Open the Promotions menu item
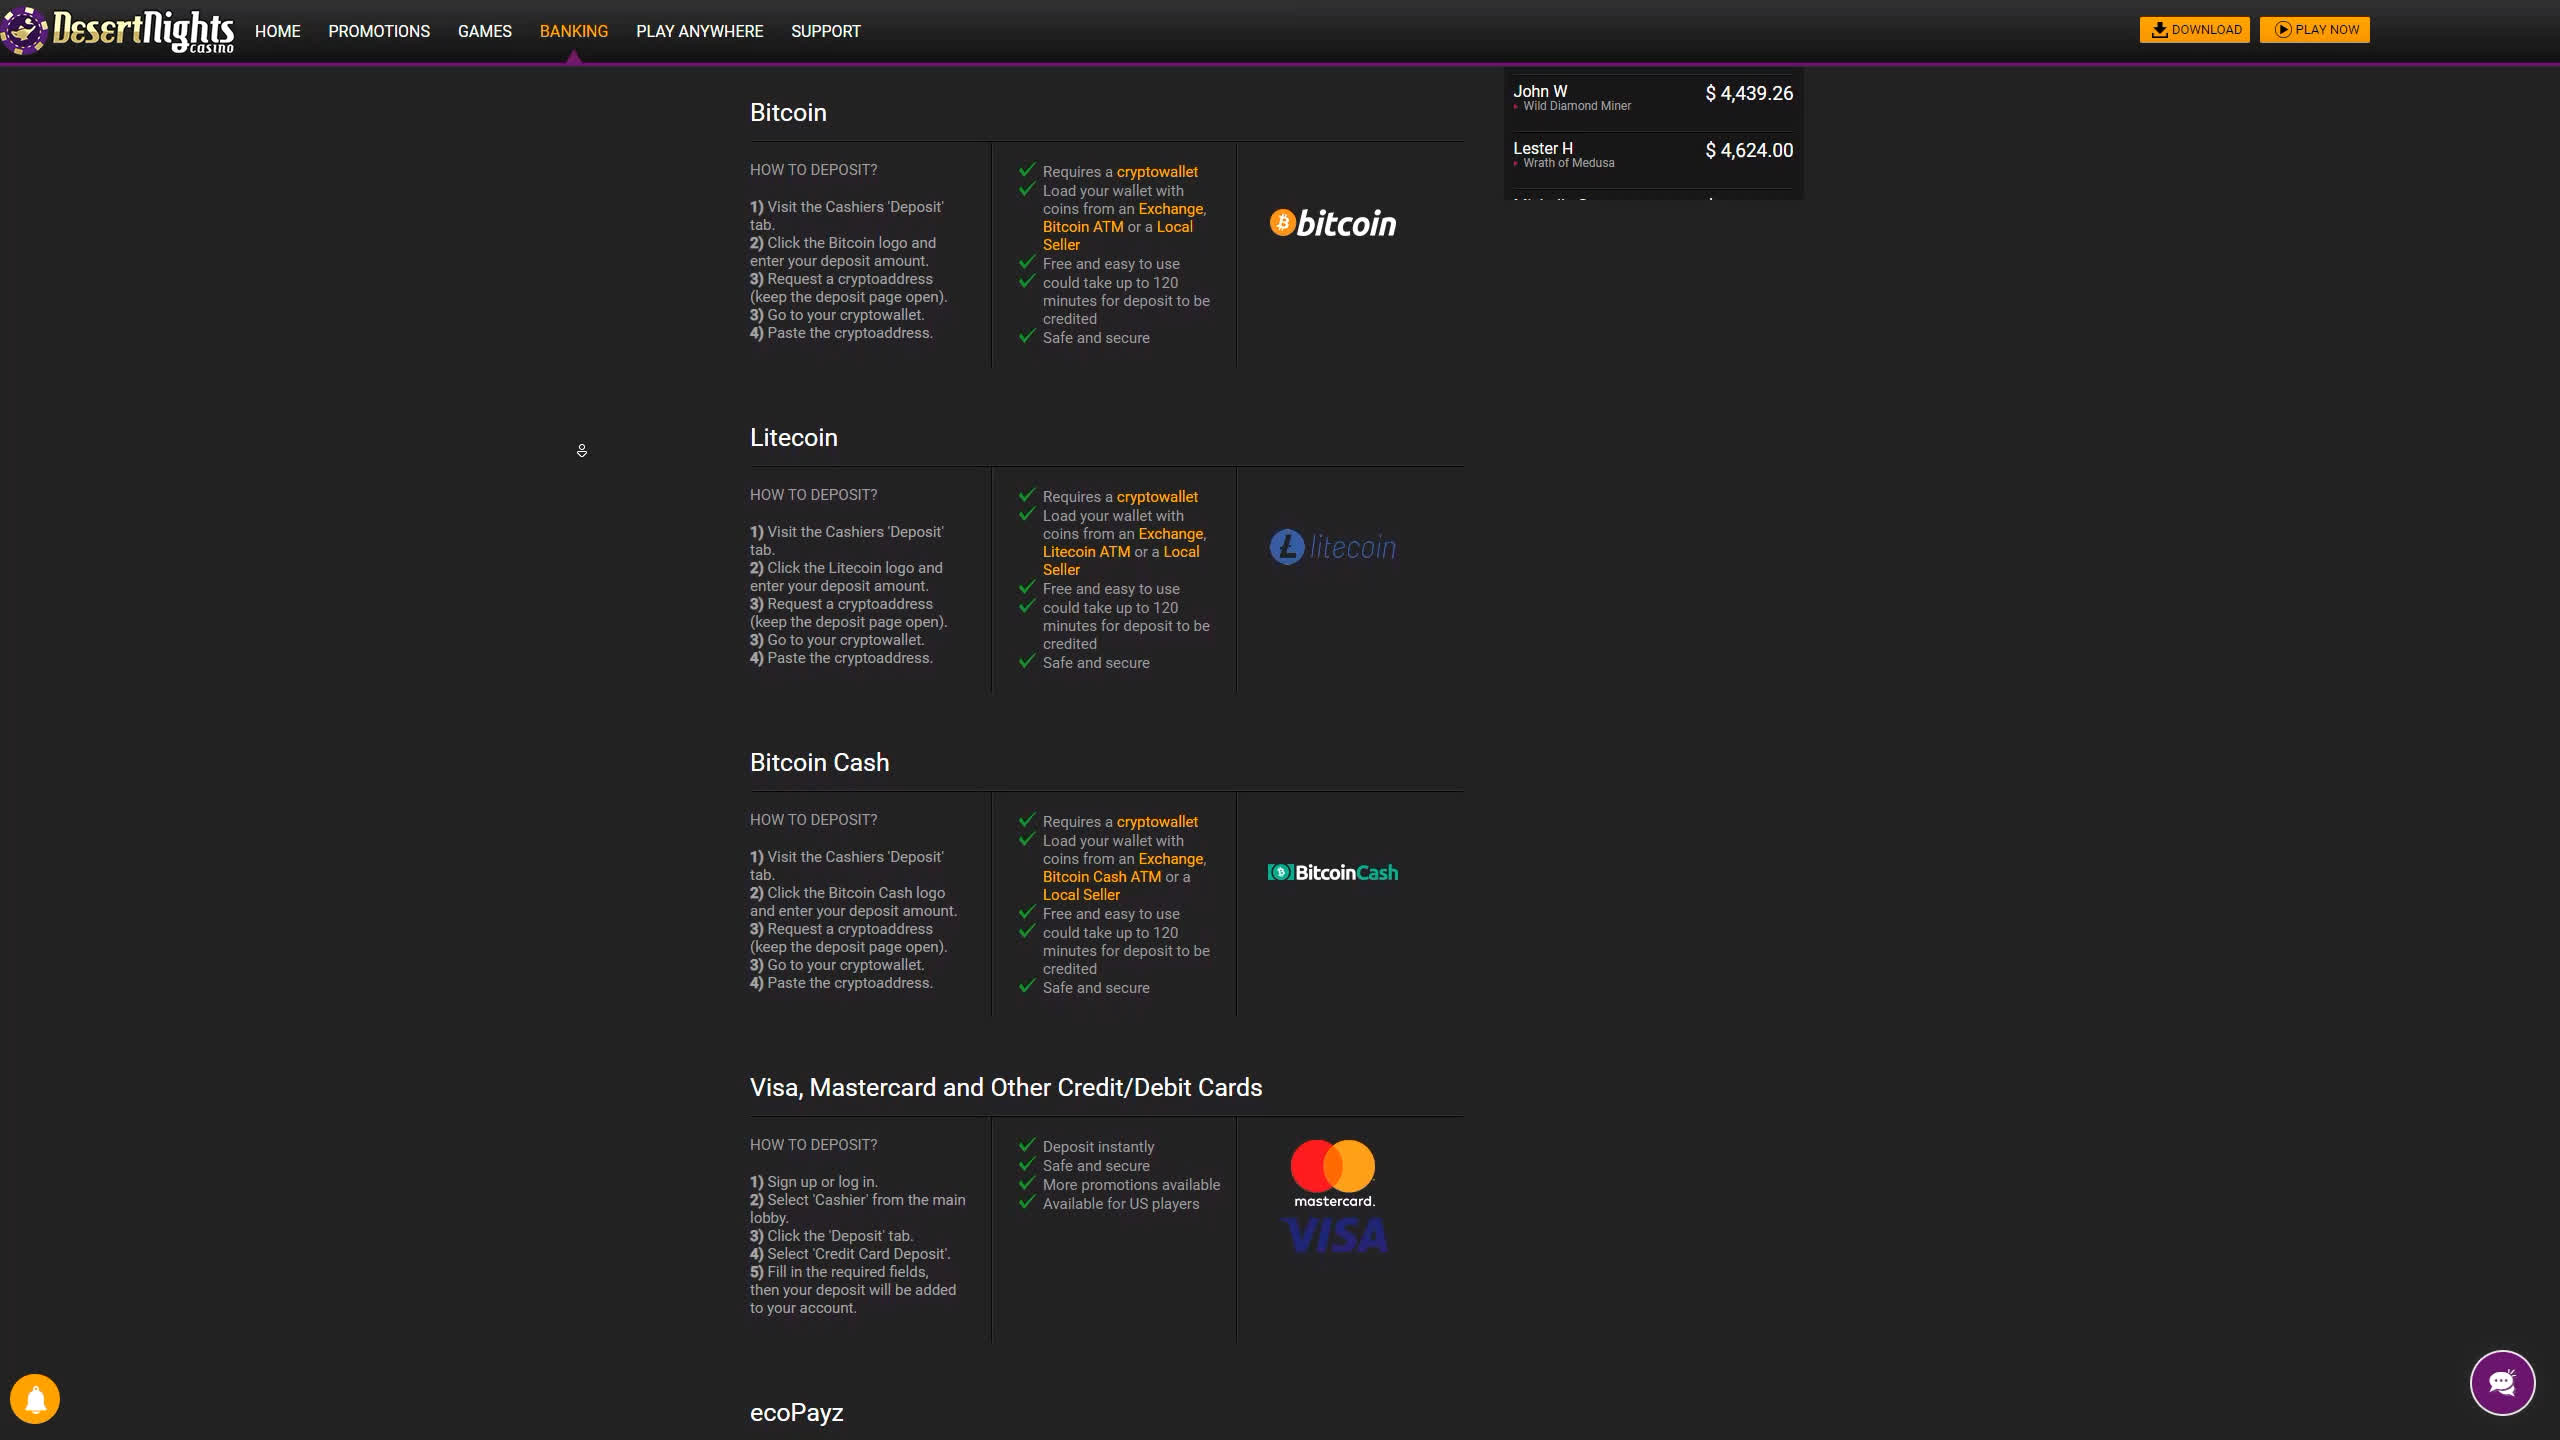This screenshot has width=2560, height=1440. pos(379,31)
